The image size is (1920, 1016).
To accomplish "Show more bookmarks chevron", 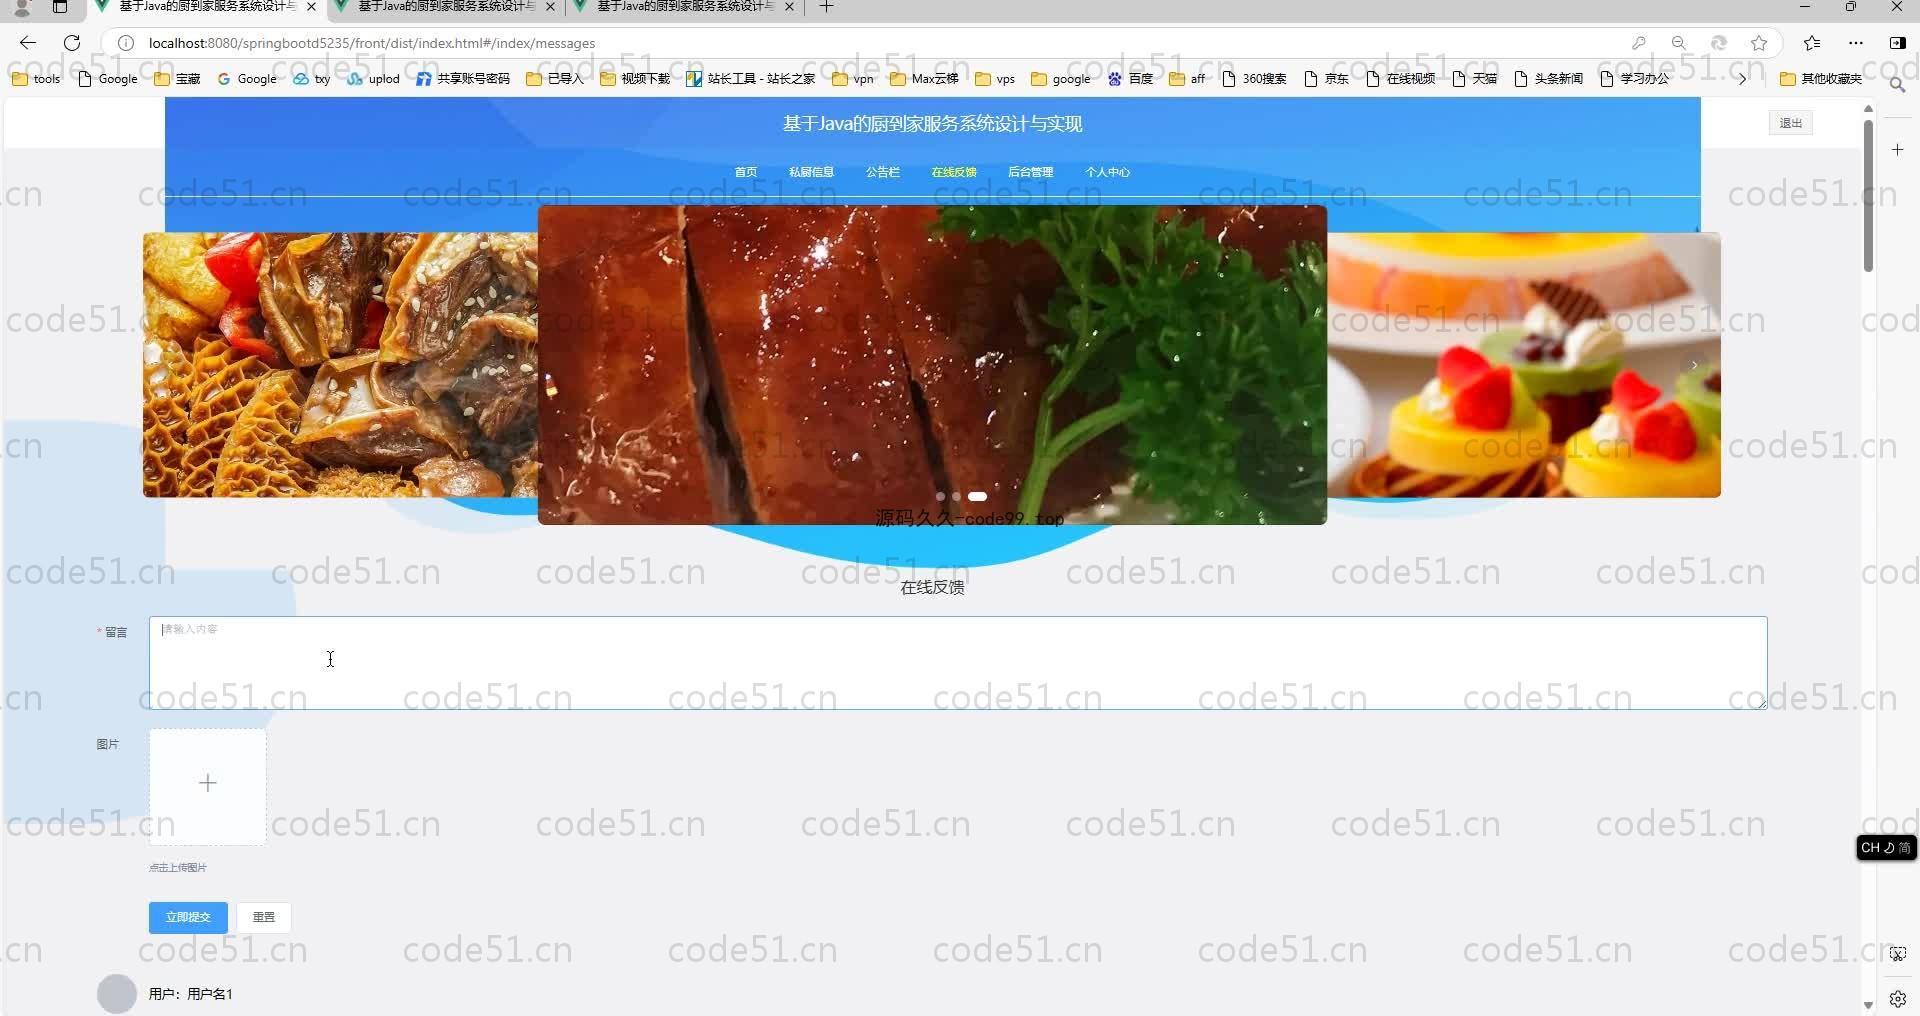I will pos(1742,79).
